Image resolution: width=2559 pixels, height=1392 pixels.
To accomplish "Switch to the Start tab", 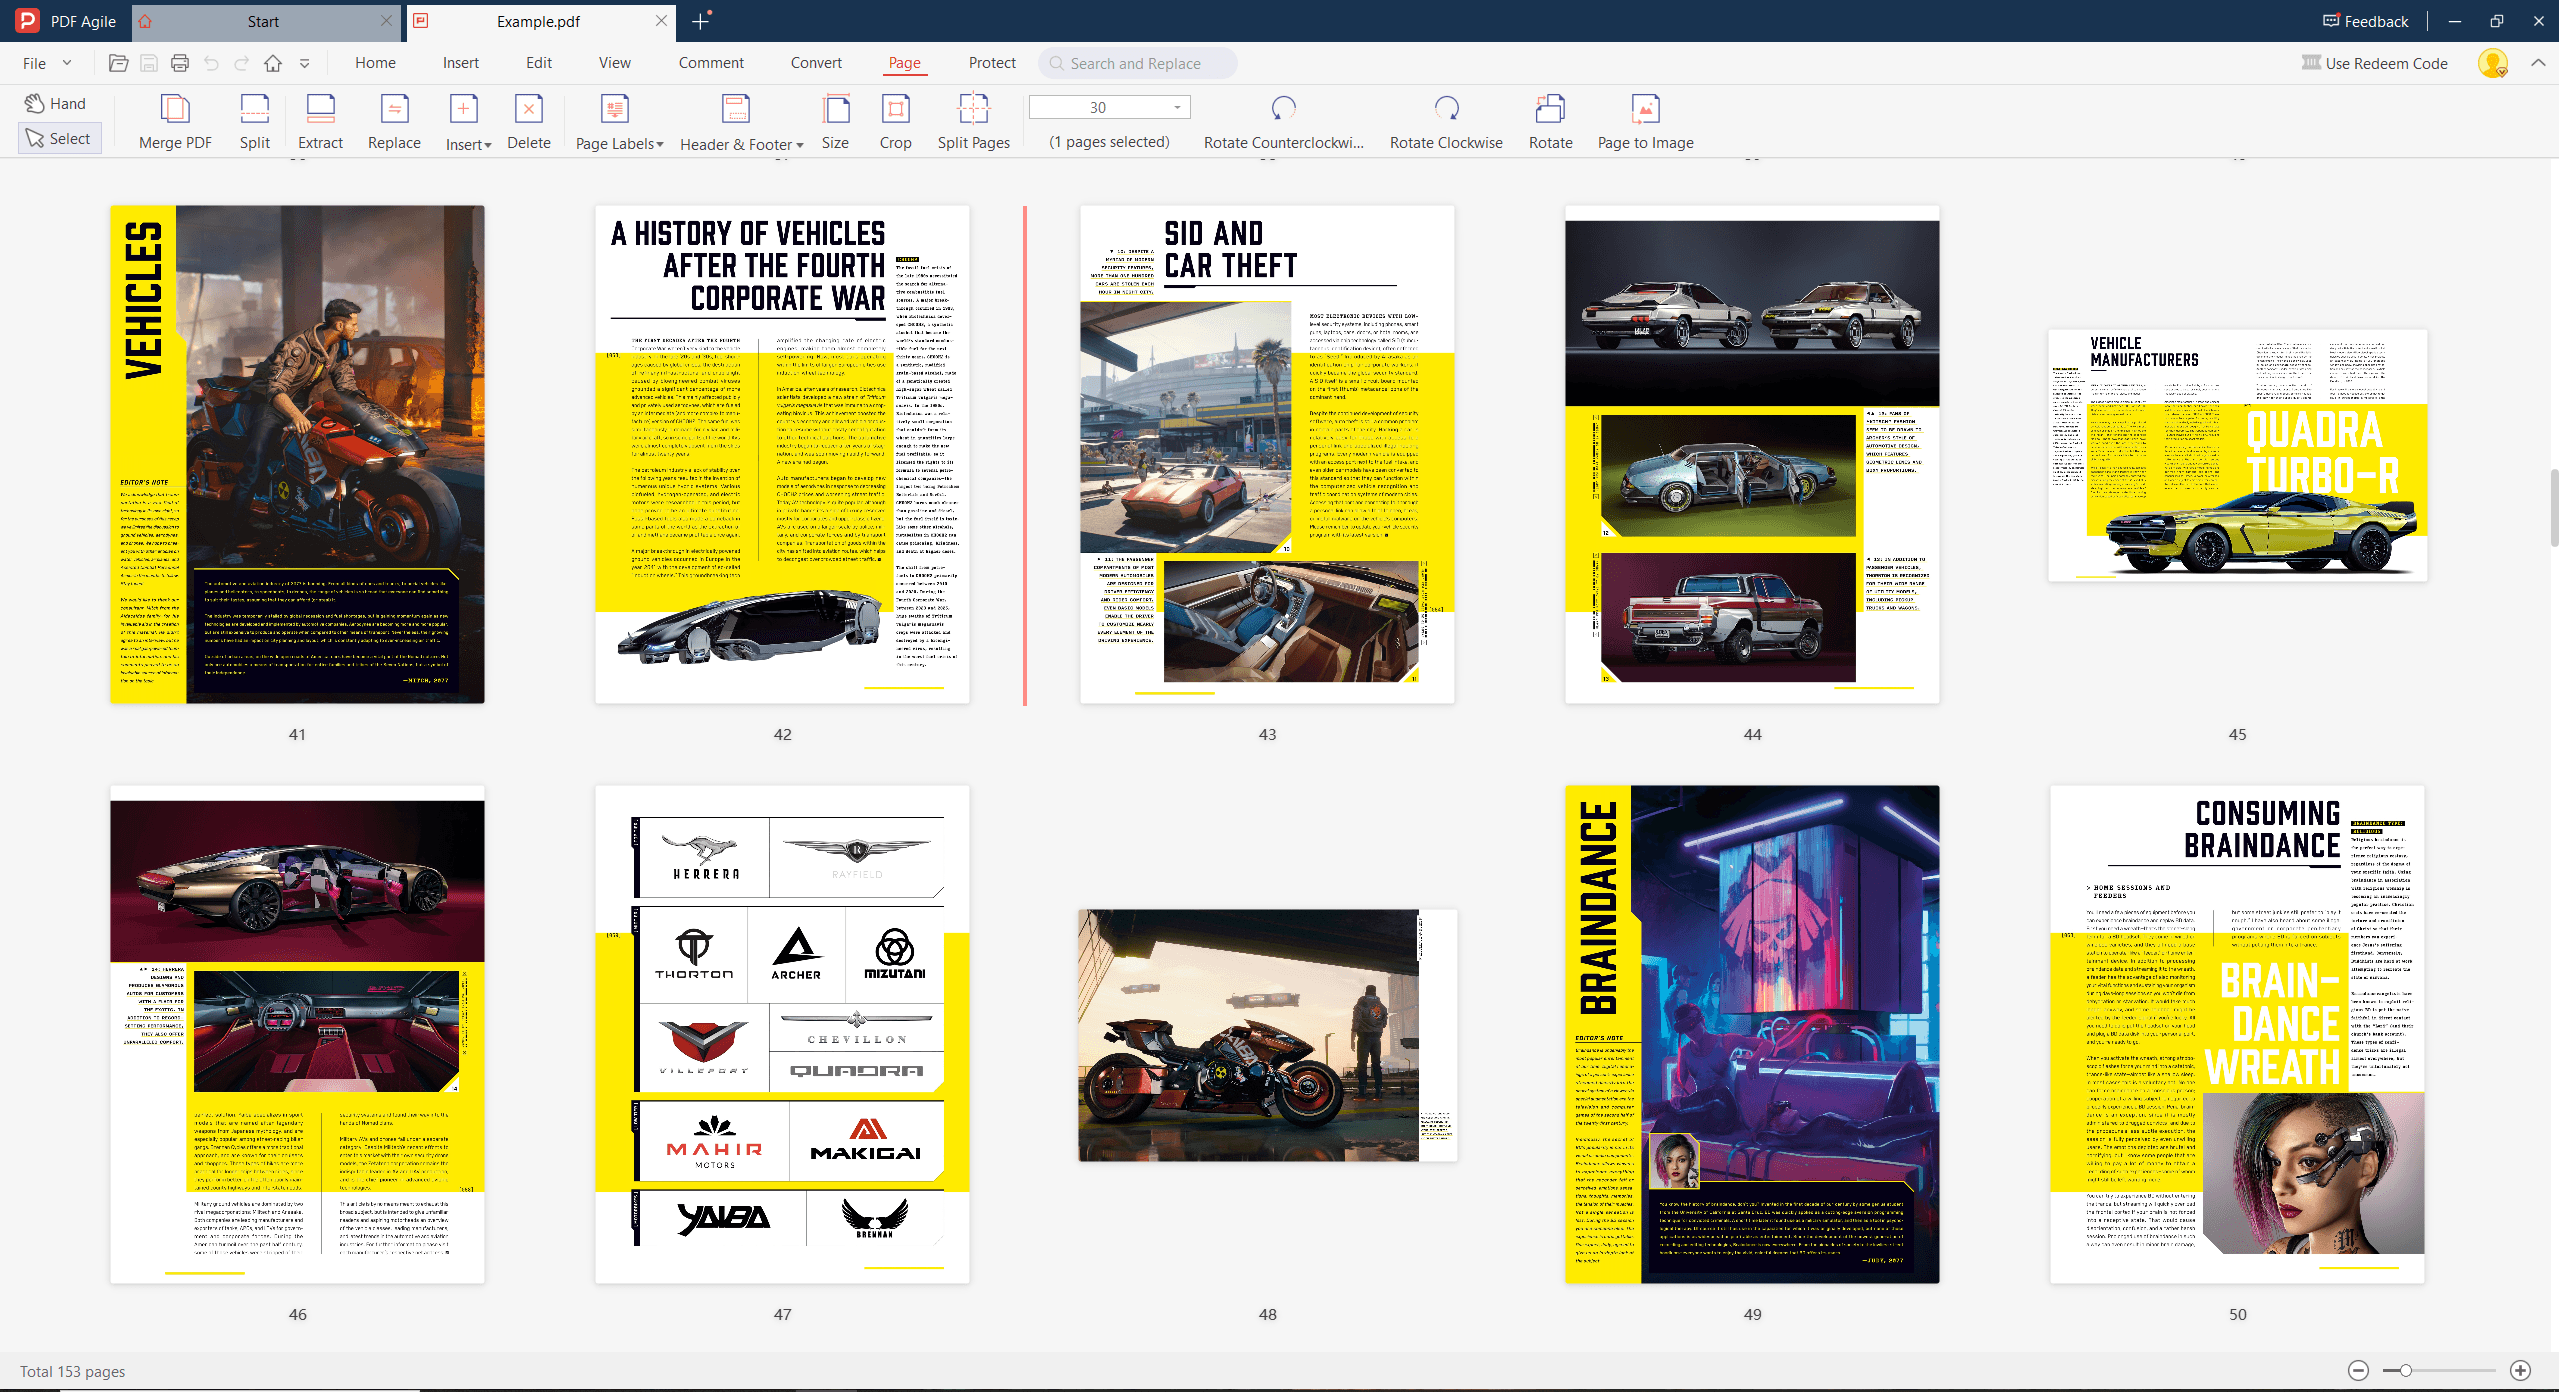I will tap(264, 21).
